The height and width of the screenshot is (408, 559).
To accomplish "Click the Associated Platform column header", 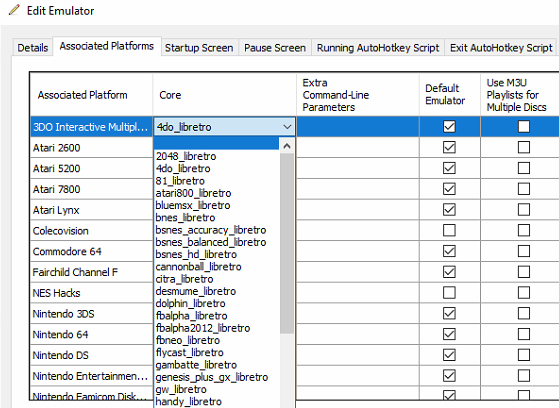I will [x=92, y=95].
